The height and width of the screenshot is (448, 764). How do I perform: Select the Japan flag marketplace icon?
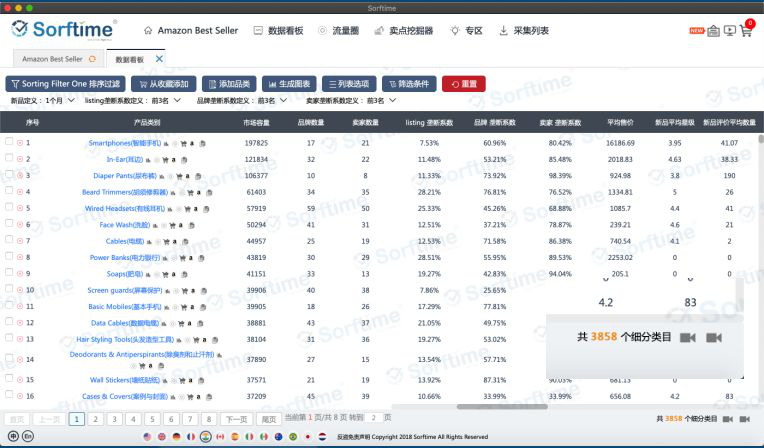click(307, 436)
